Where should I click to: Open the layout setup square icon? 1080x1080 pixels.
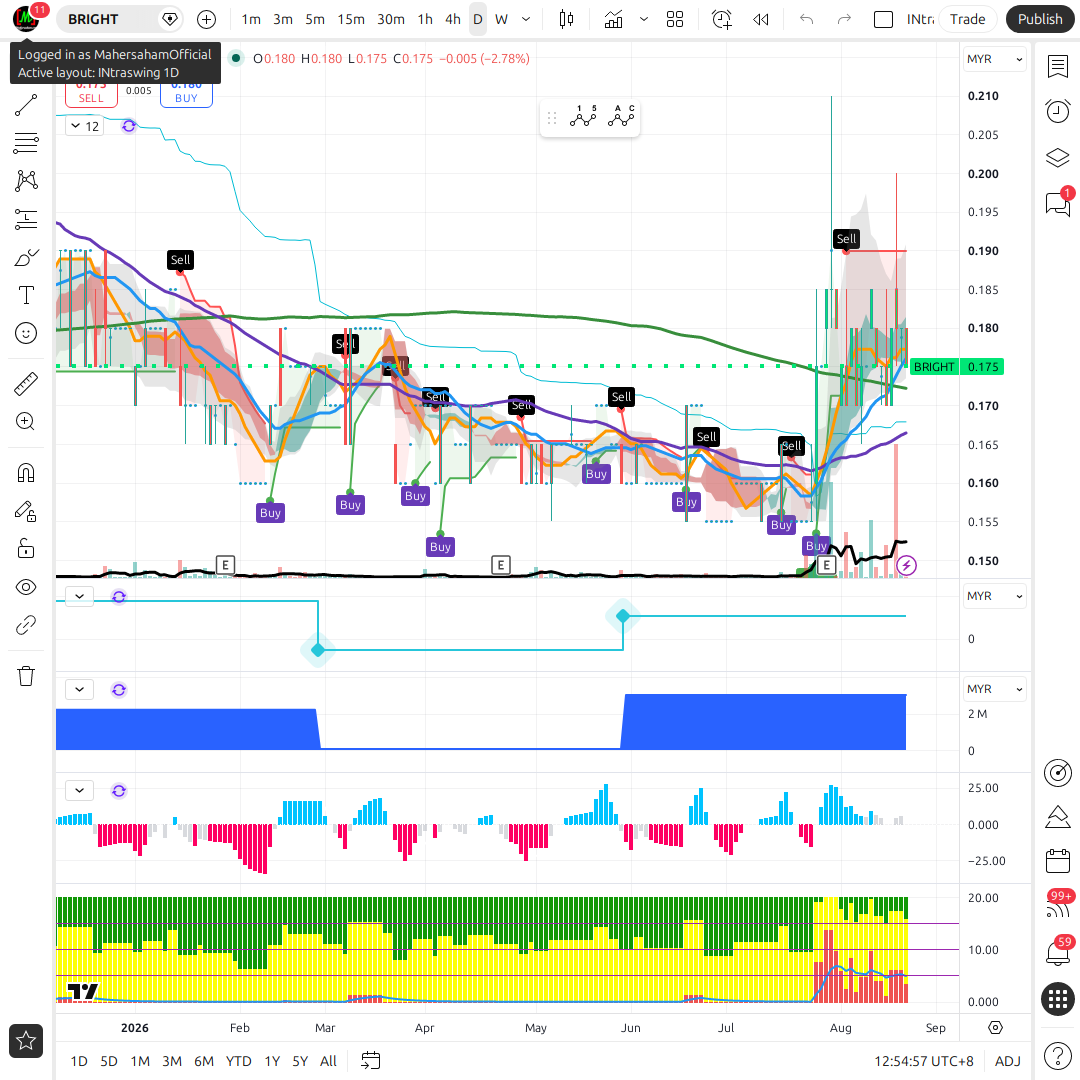(x=883, y=19)
